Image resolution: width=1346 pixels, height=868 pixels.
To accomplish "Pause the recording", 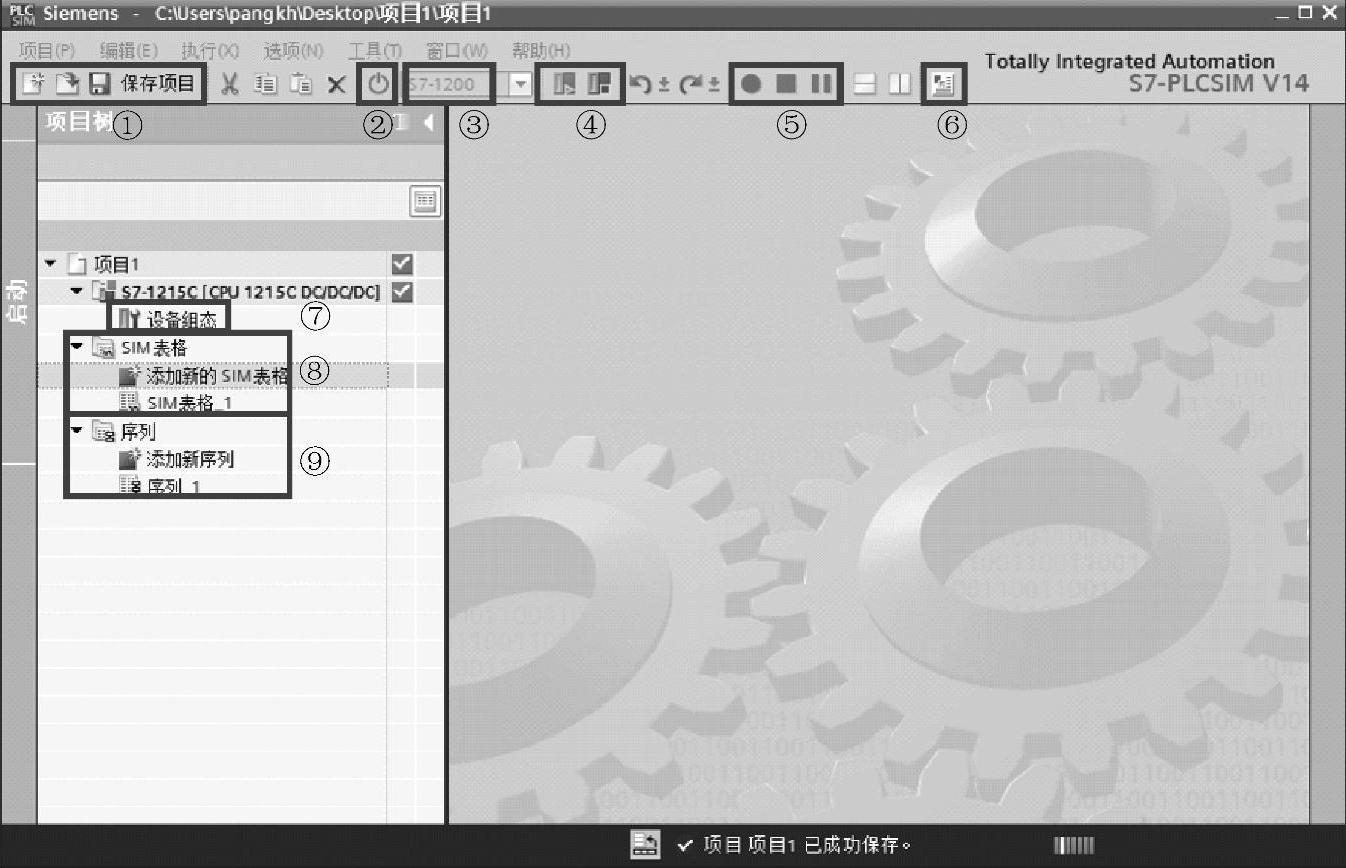I will 821,84.
